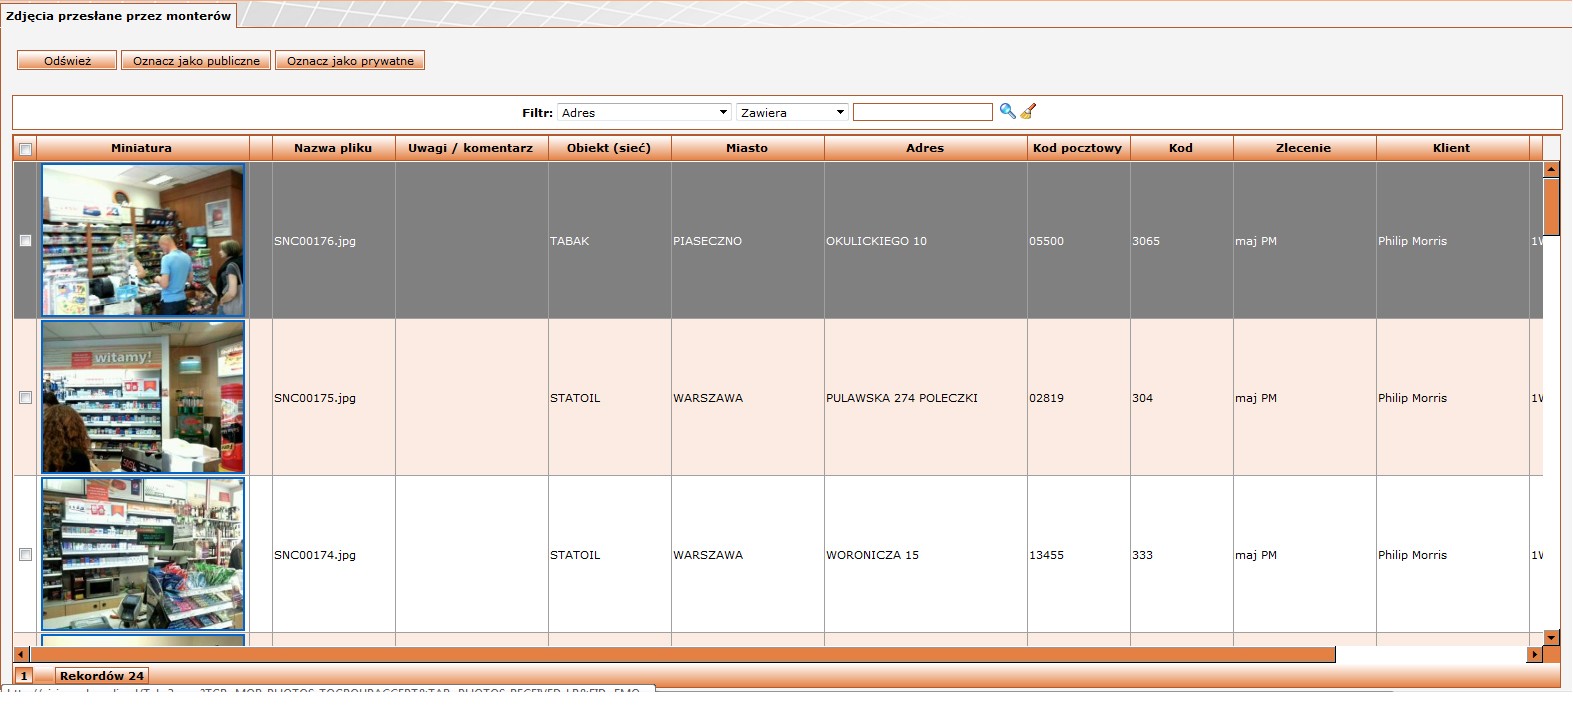The width and height of the screenshot is (1573, 709).
Task: Sort by Miniatura column header
Action: coord(141,148)
